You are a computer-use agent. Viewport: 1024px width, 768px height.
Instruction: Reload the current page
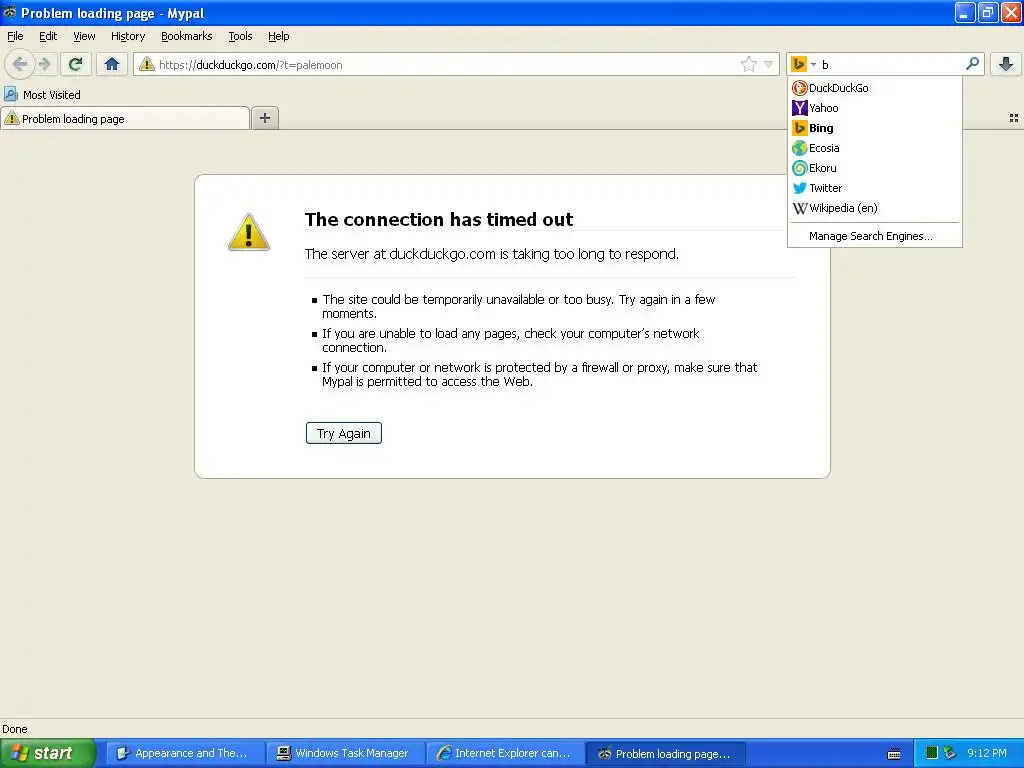76,64
